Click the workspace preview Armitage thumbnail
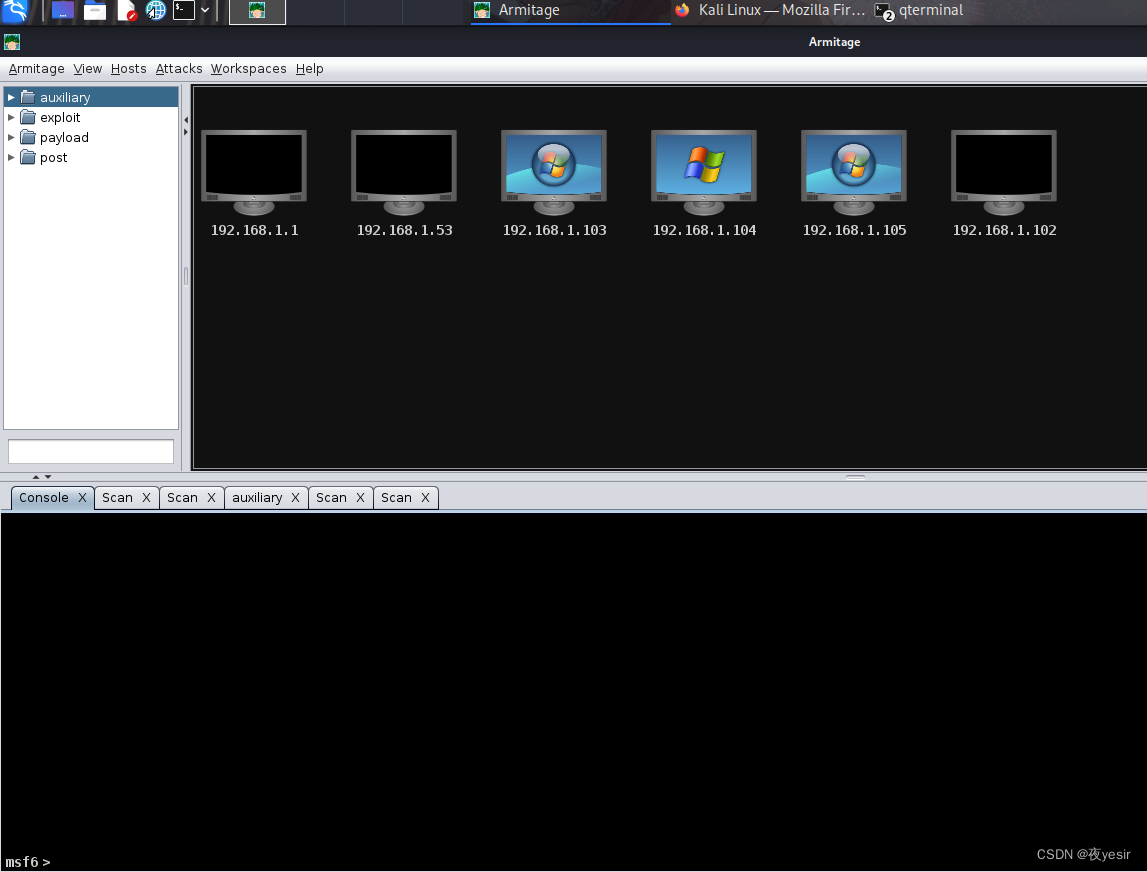This screenshot has width=1147, height=872. [x=257, y=11]
